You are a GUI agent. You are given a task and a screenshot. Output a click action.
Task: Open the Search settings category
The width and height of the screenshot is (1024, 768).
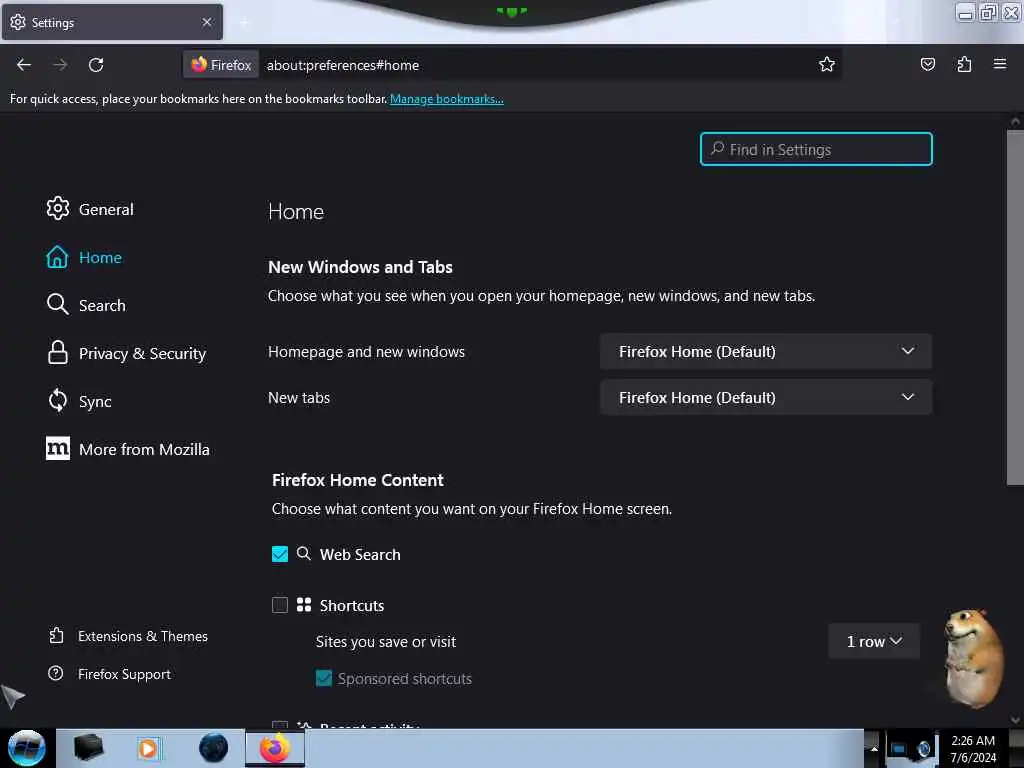86,305
